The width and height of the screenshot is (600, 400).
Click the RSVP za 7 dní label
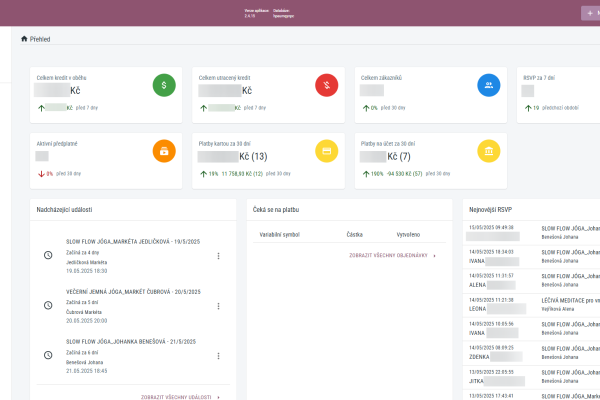539,78
